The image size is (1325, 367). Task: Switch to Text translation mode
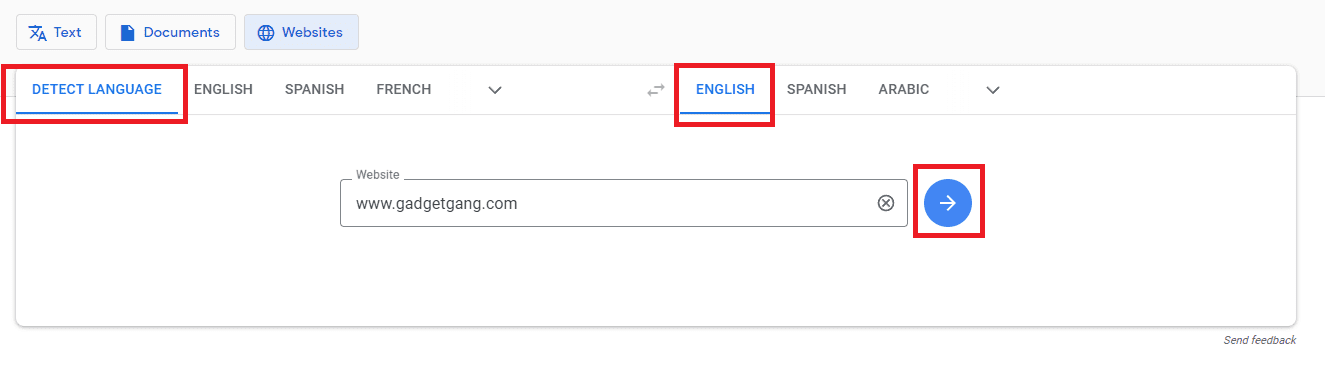click(56, 32)
